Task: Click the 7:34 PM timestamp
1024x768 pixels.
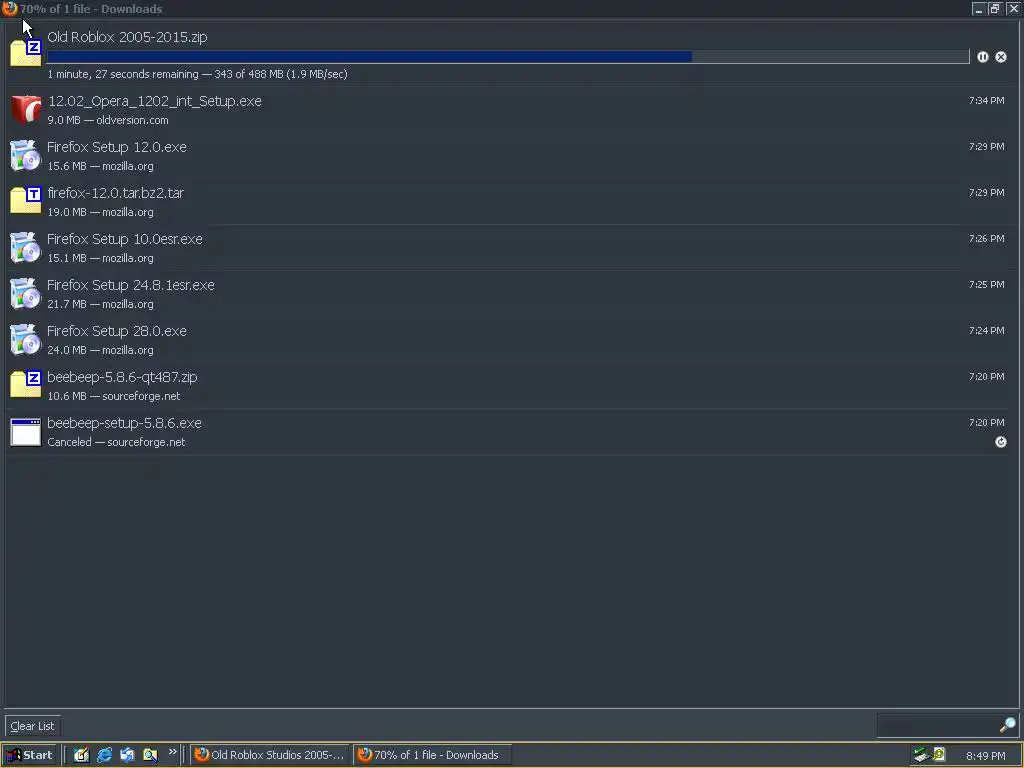Action: click(987, 101)
